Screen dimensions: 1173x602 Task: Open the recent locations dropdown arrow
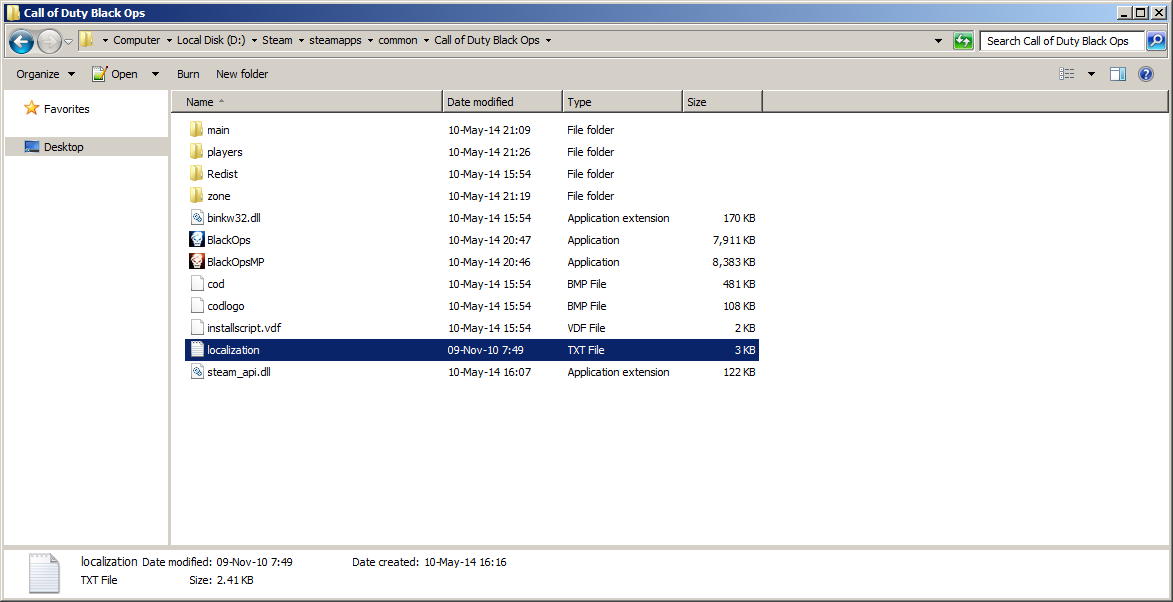[x=69, y=41]
